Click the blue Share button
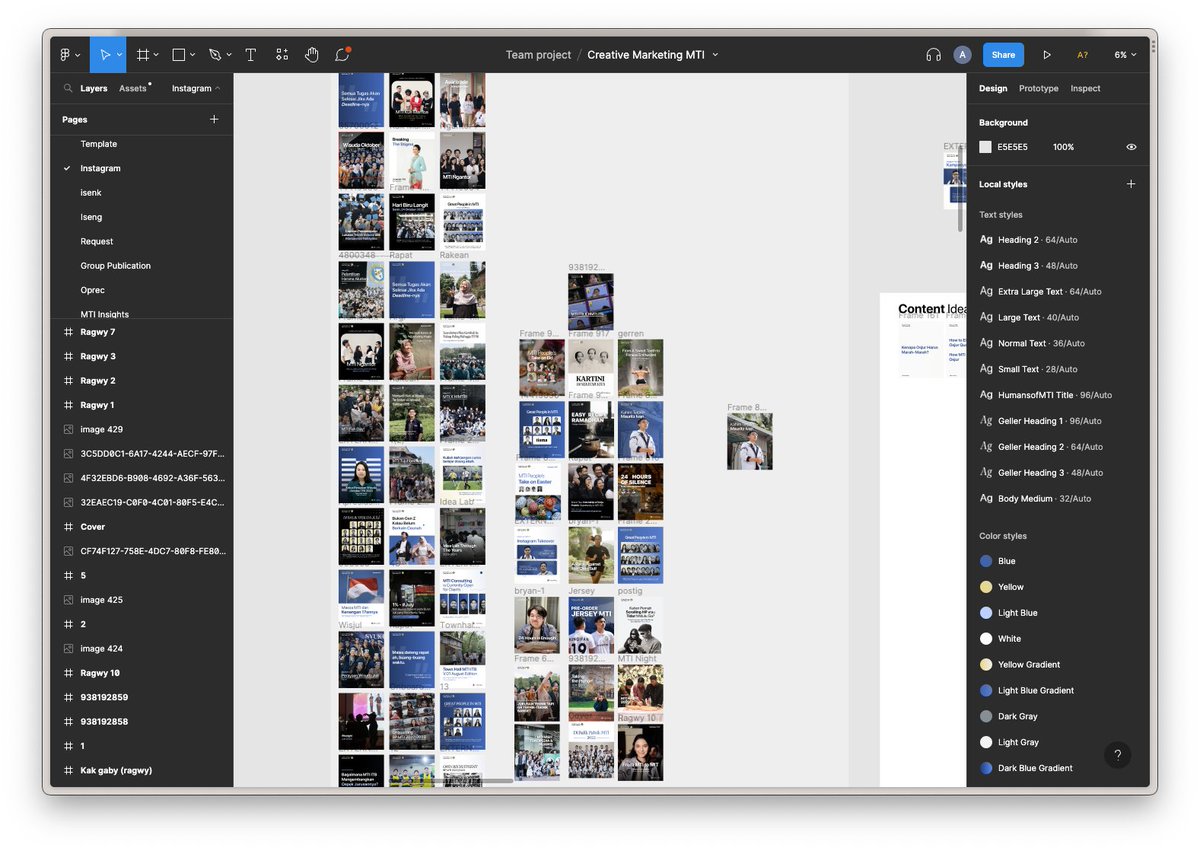This screenshot has height=851, width=1200. click(1003, 55)
